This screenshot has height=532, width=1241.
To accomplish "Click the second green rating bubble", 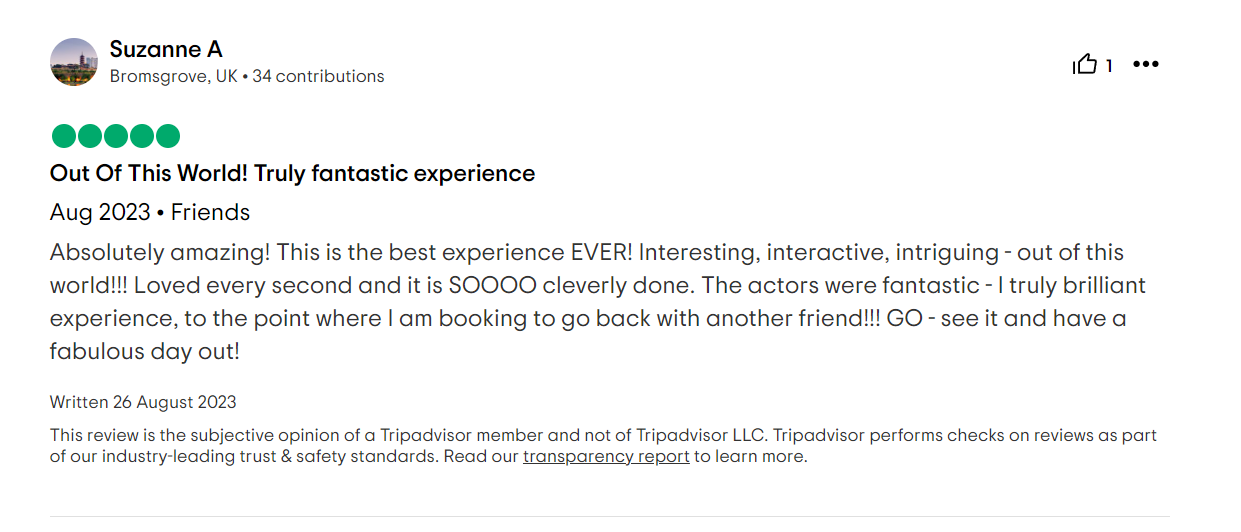I will coord(90,136).
